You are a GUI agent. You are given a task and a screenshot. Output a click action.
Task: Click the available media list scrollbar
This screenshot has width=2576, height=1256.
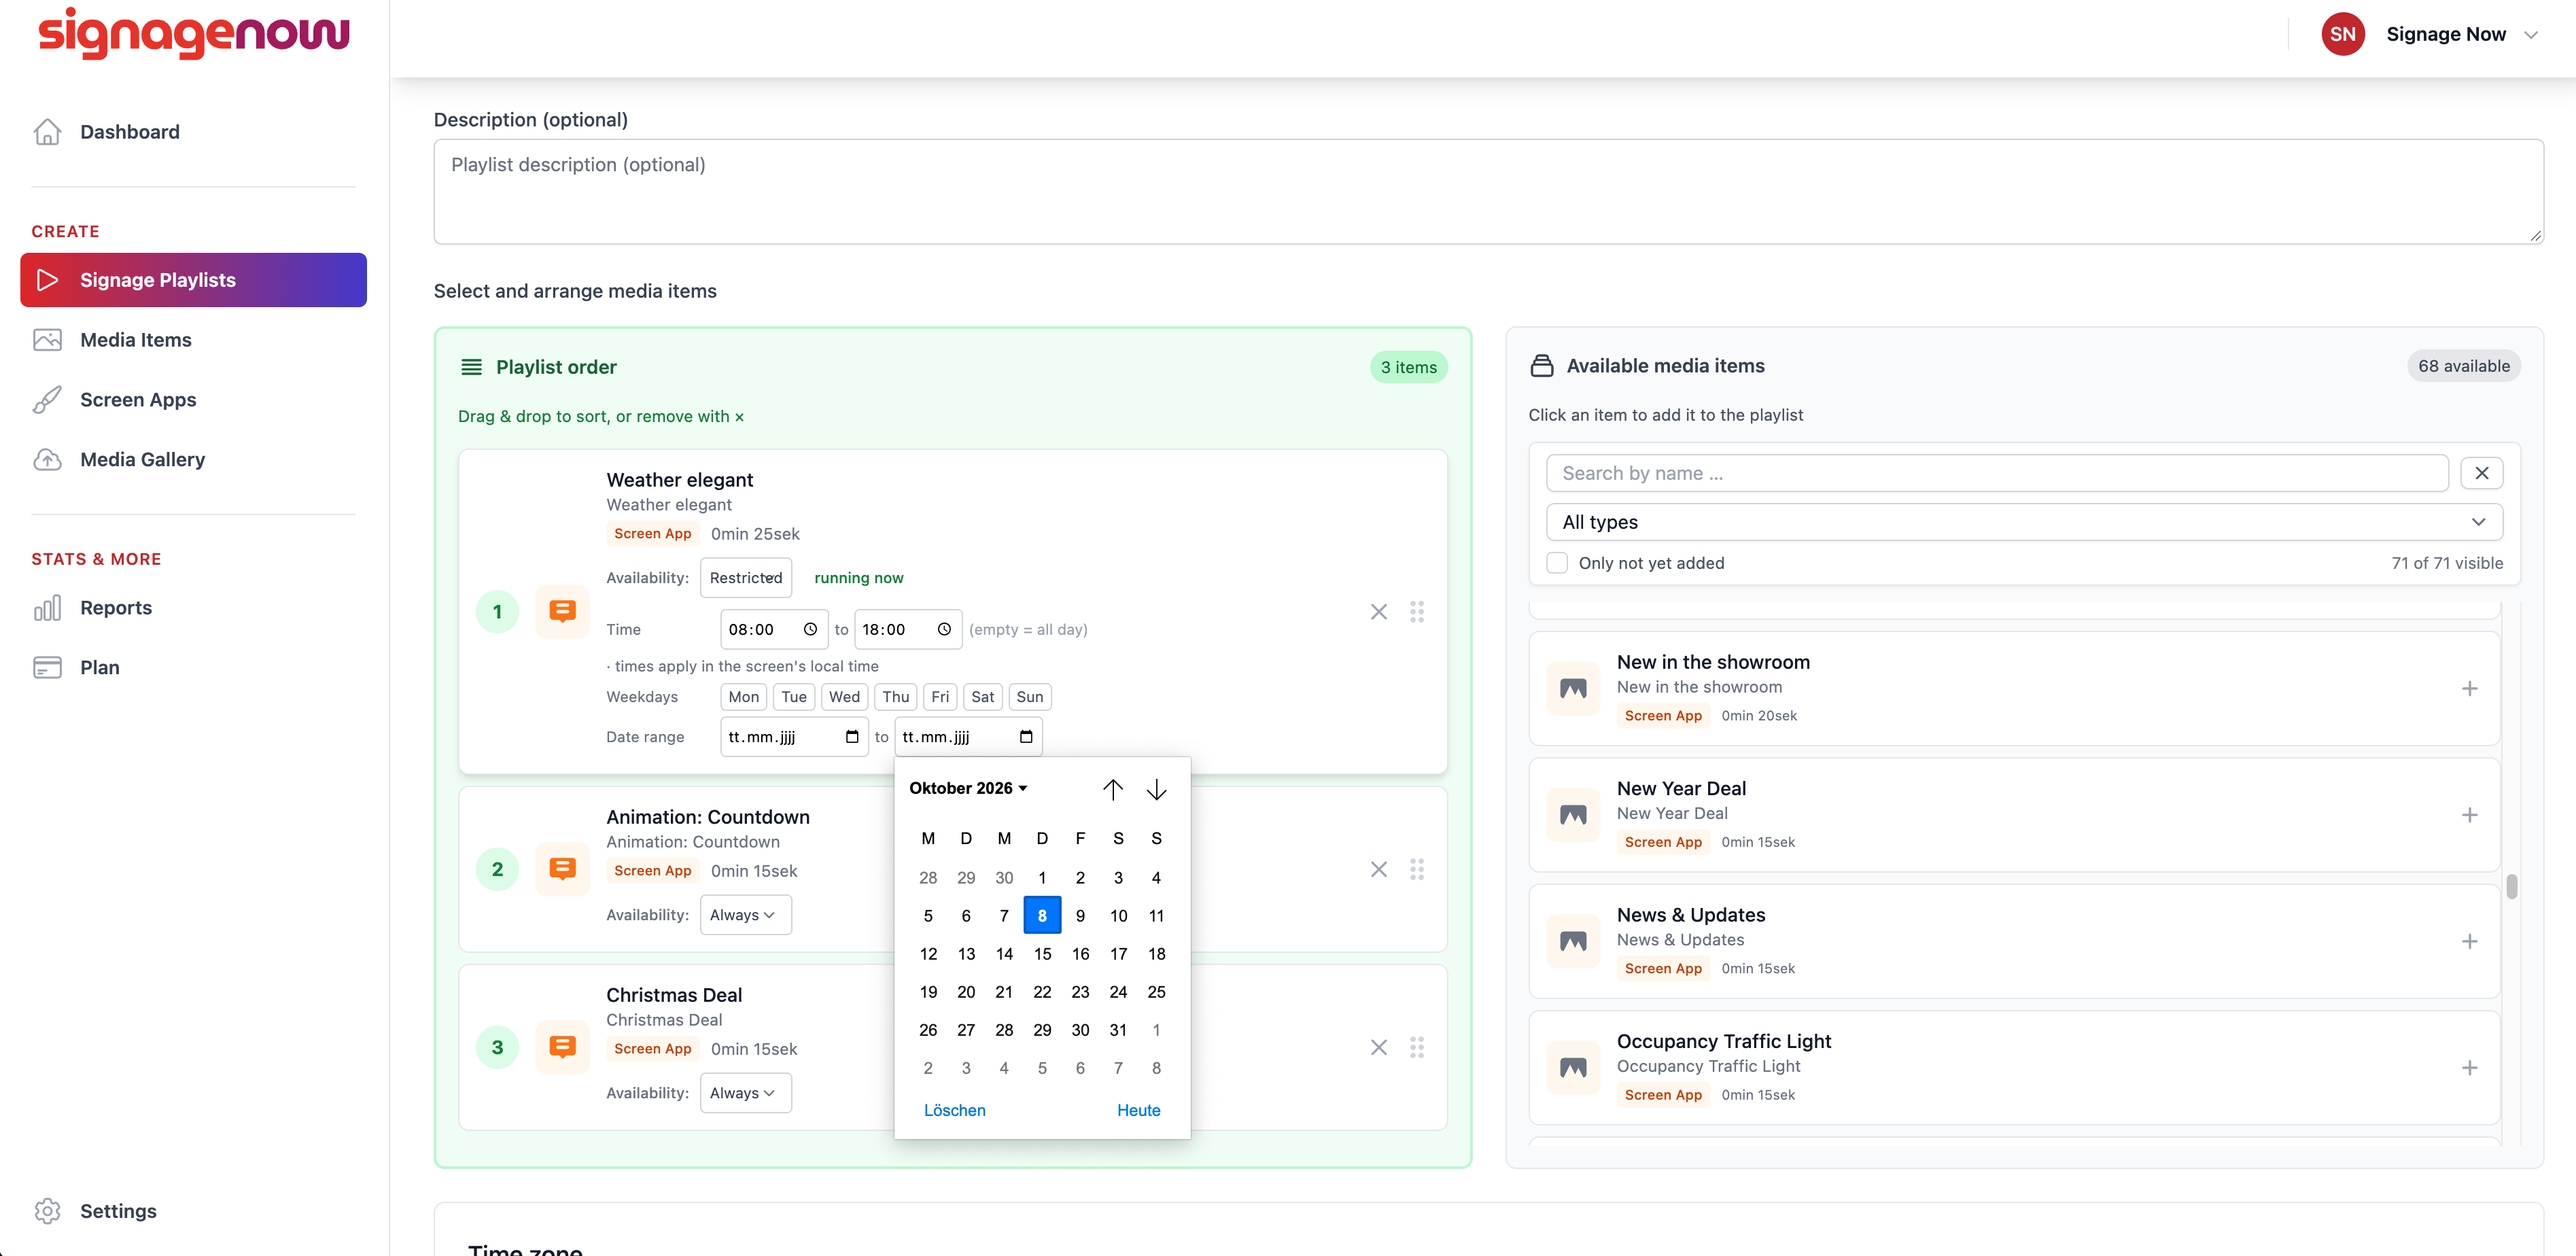pyautogui.click(x=2511, y=886)
